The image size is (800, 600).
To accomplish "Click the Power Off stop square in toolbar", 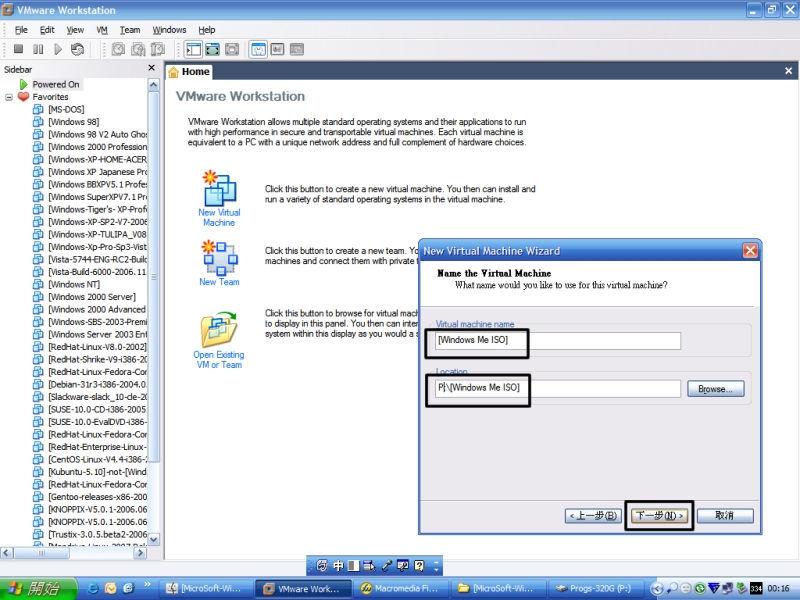I will click(x=18, y=49).
